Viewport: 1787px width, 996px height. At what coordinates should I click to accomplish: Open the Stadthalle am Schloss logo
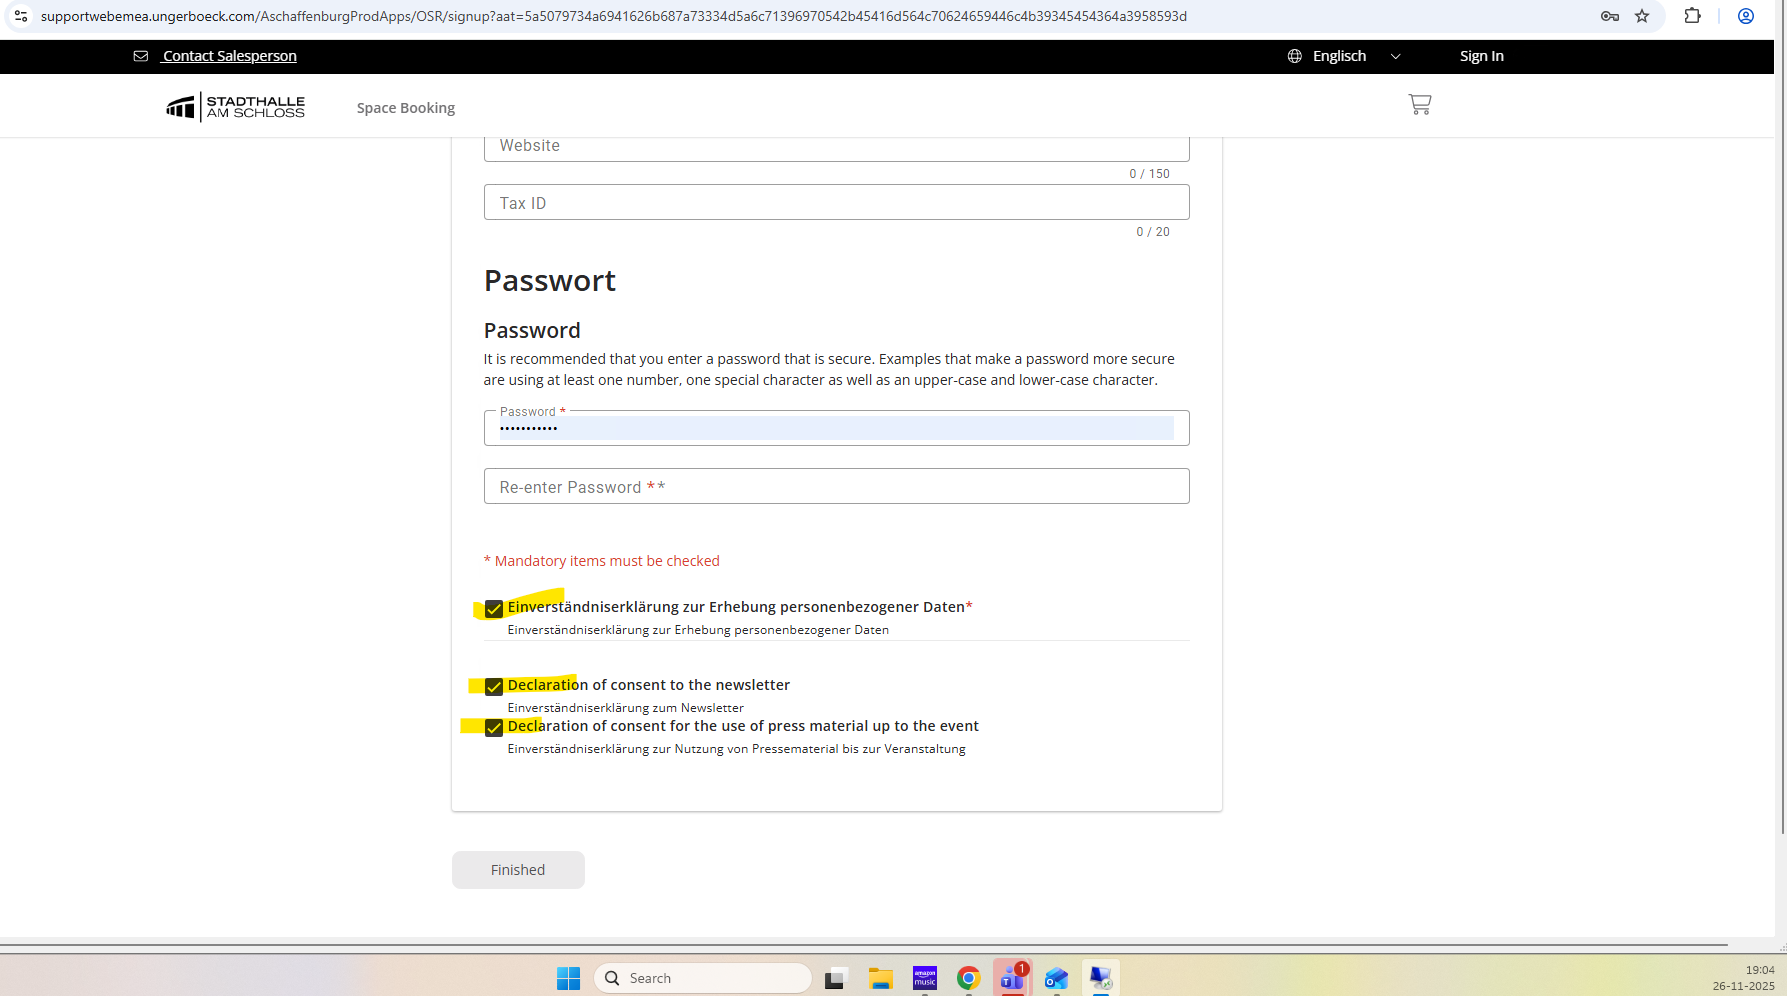tap(236, 107)
